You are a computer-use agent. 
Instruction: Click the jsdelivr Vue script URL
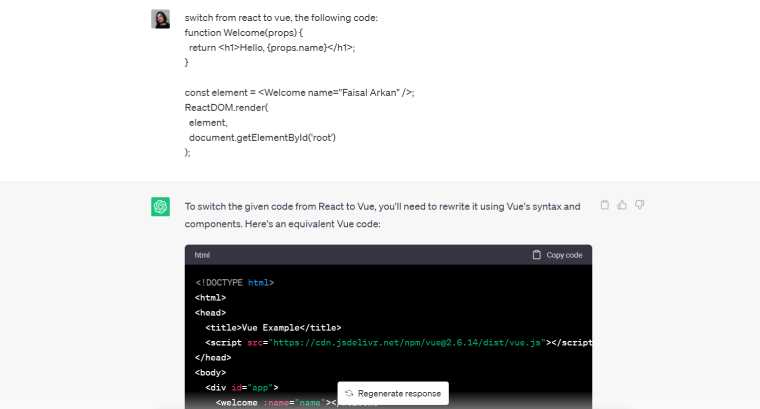pyautogui.click(x=407, y=343)
